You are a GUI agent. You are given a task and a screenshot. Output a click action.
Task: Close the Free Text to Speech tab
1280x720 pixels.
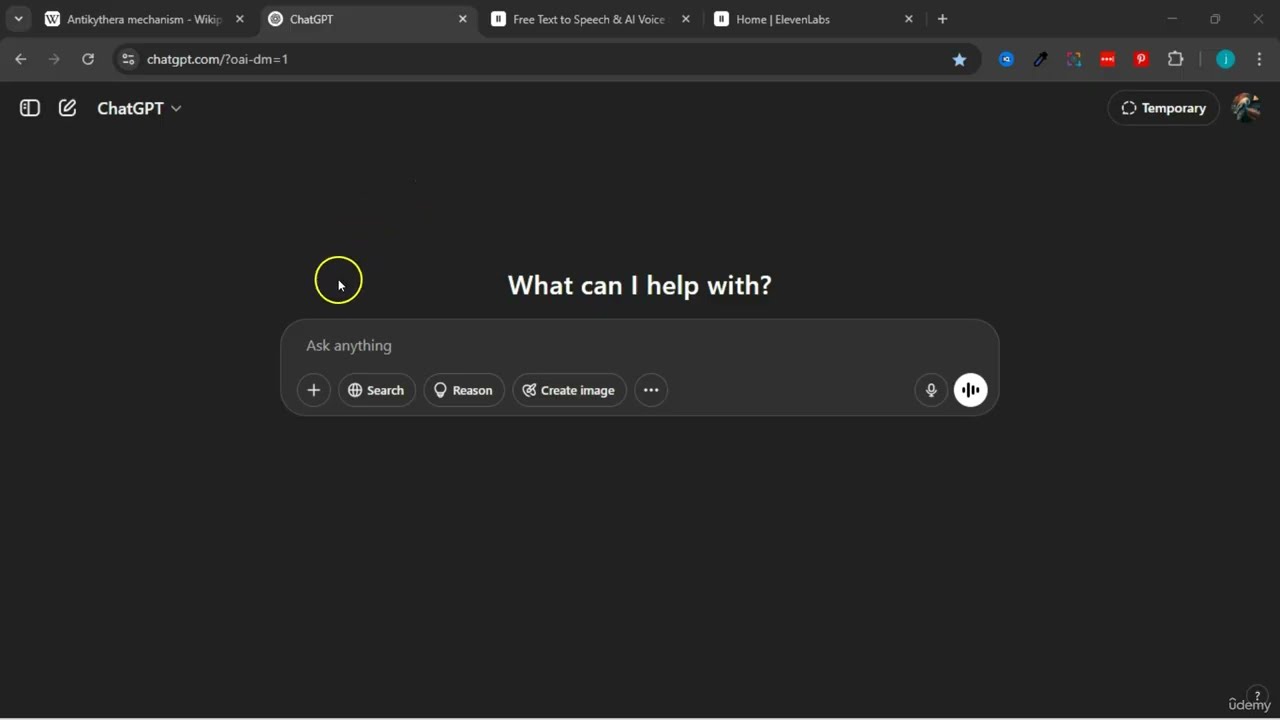(x=686, y=19)
